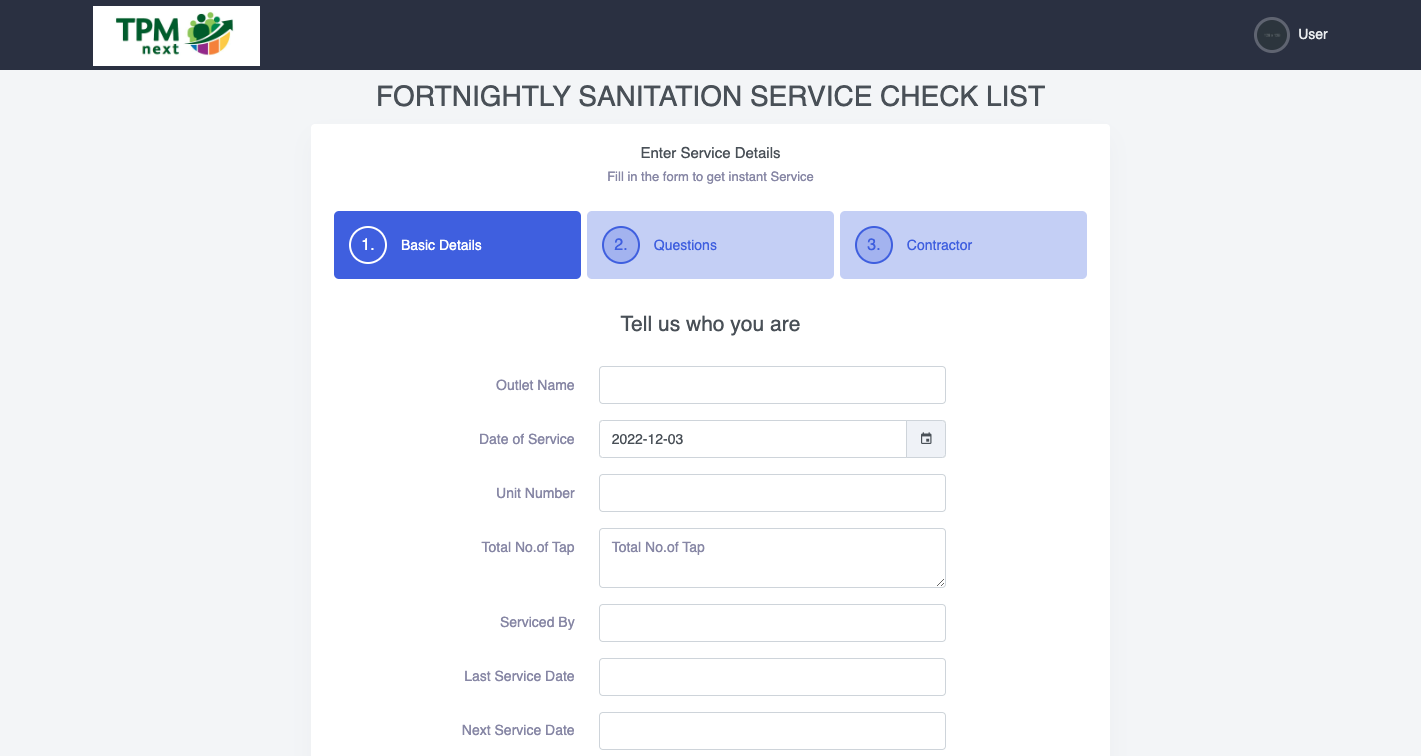
Task: Click the TPM next logo
Action: (x=176, y=36)
